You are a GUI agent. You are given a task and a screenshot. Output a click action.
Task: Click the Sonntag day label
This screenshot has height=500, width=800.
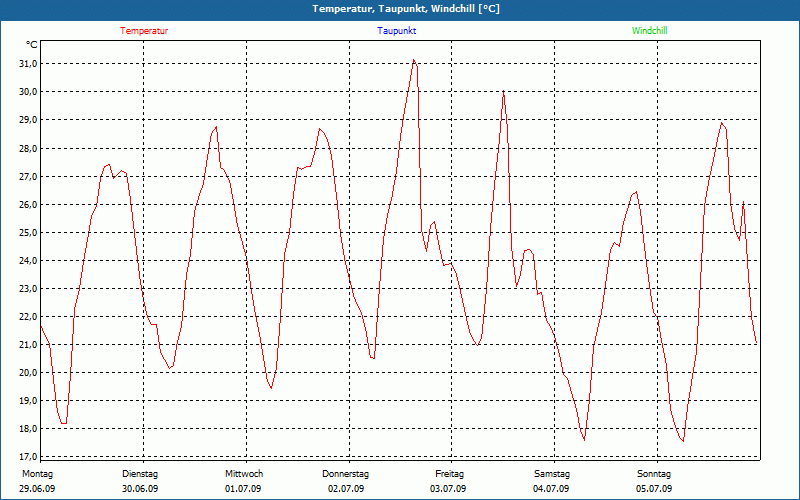pyautogui.click(x=654, y=474)
